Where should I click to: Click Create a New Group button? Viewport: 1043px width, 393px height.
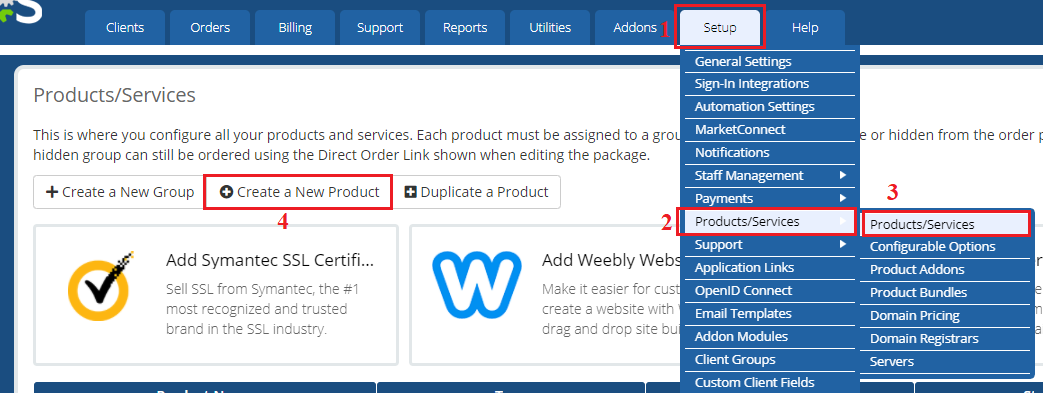pos(120,192)
